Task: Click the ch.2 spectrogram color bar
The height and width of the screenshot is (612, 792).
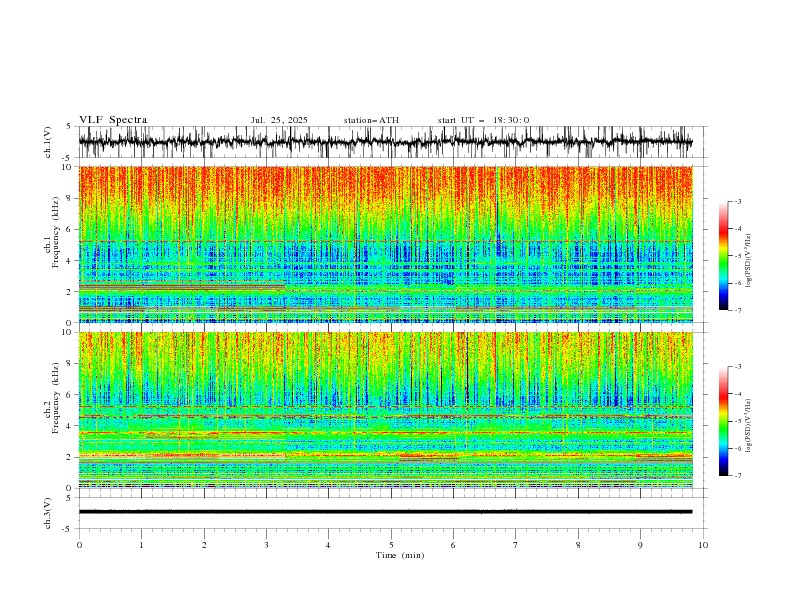Action: [723, 421]
